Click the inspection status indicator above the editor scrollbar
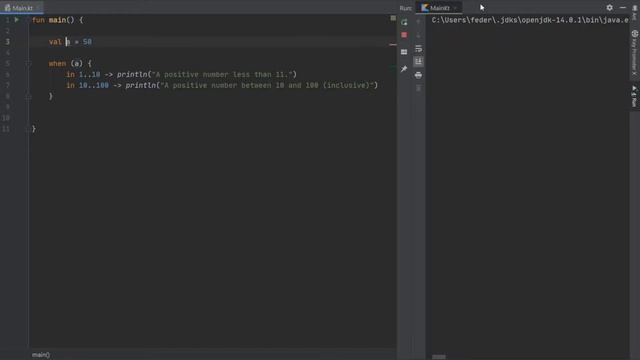Screen dimensions: 640x360 (393, 18)
